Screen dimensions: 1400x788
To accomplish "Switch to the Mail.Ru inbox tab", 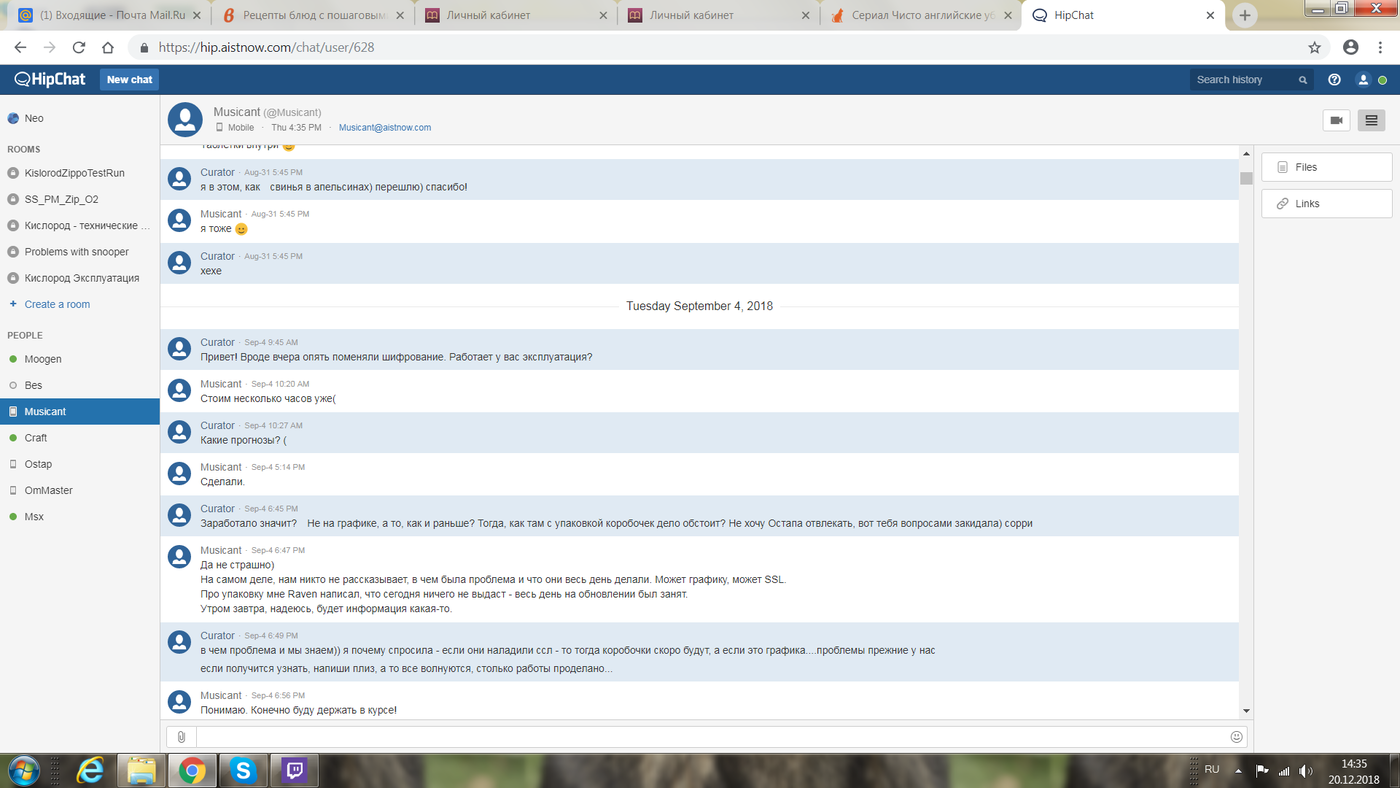I will 110,15.
